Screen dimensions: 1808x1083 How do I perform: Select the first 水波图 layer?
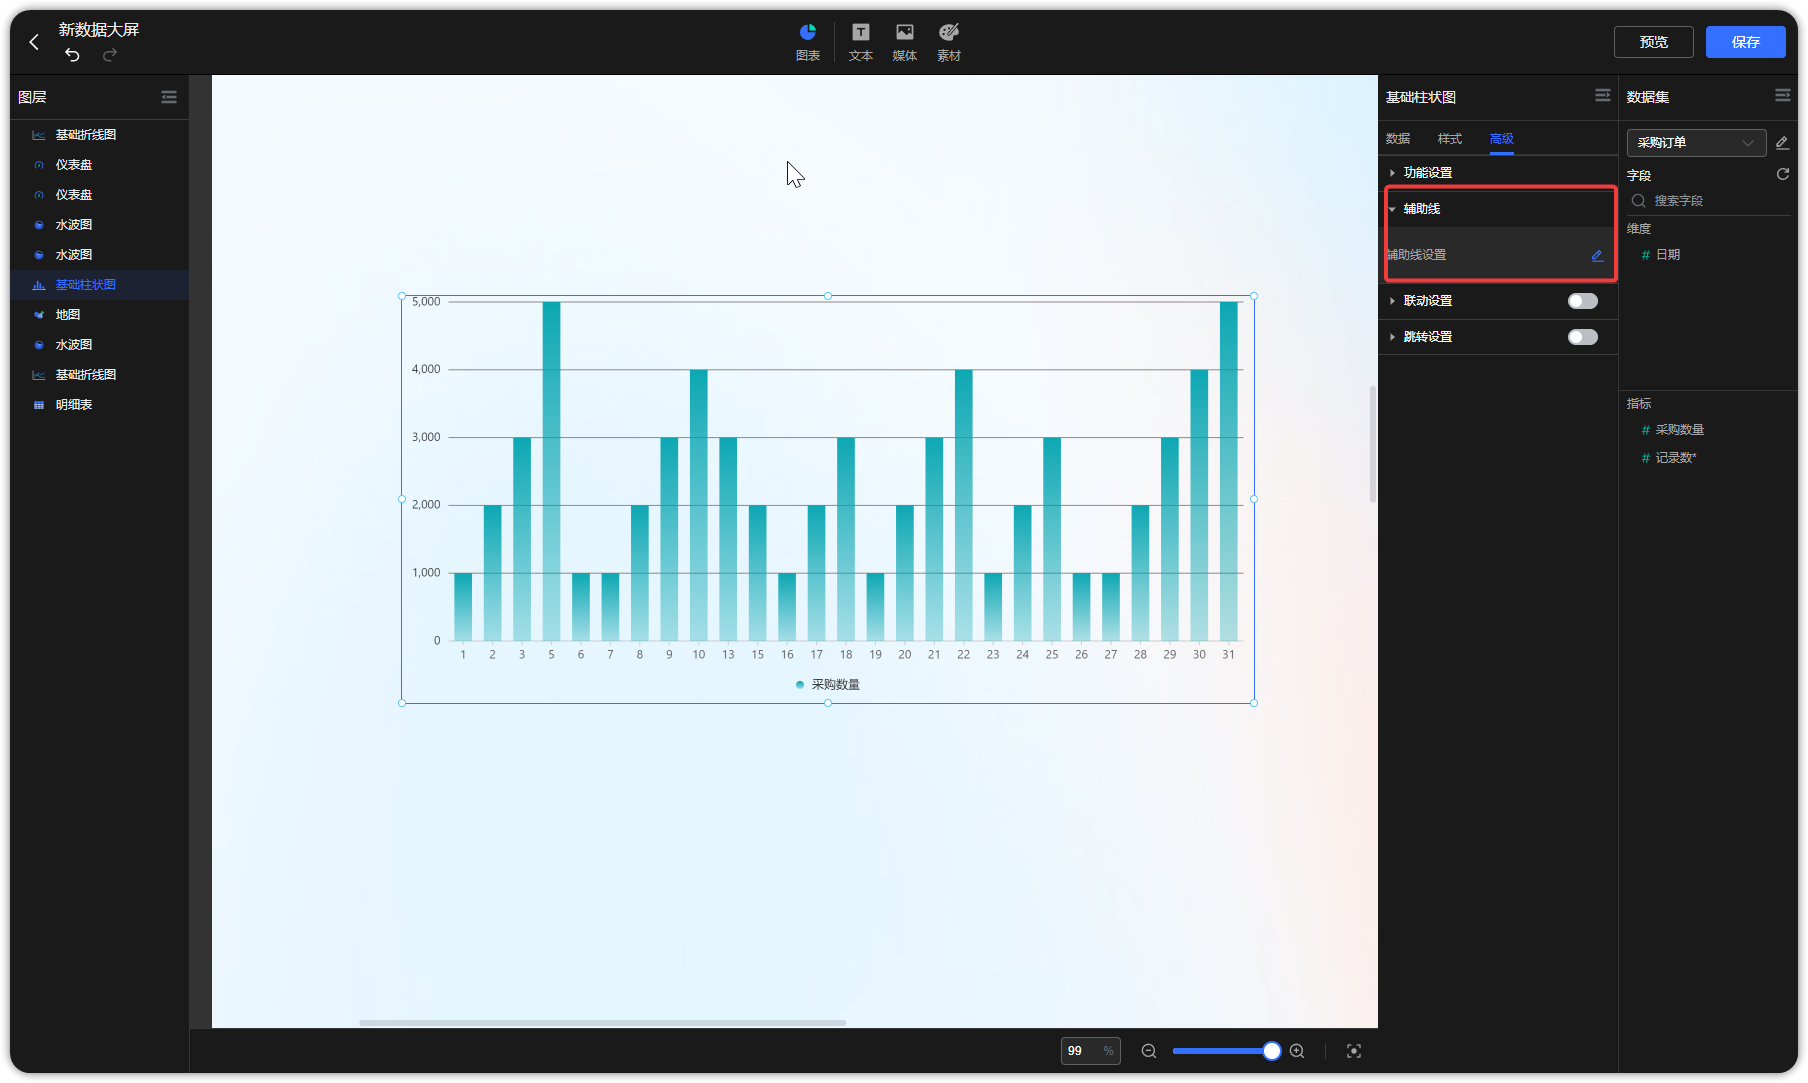tap(100, 225)
